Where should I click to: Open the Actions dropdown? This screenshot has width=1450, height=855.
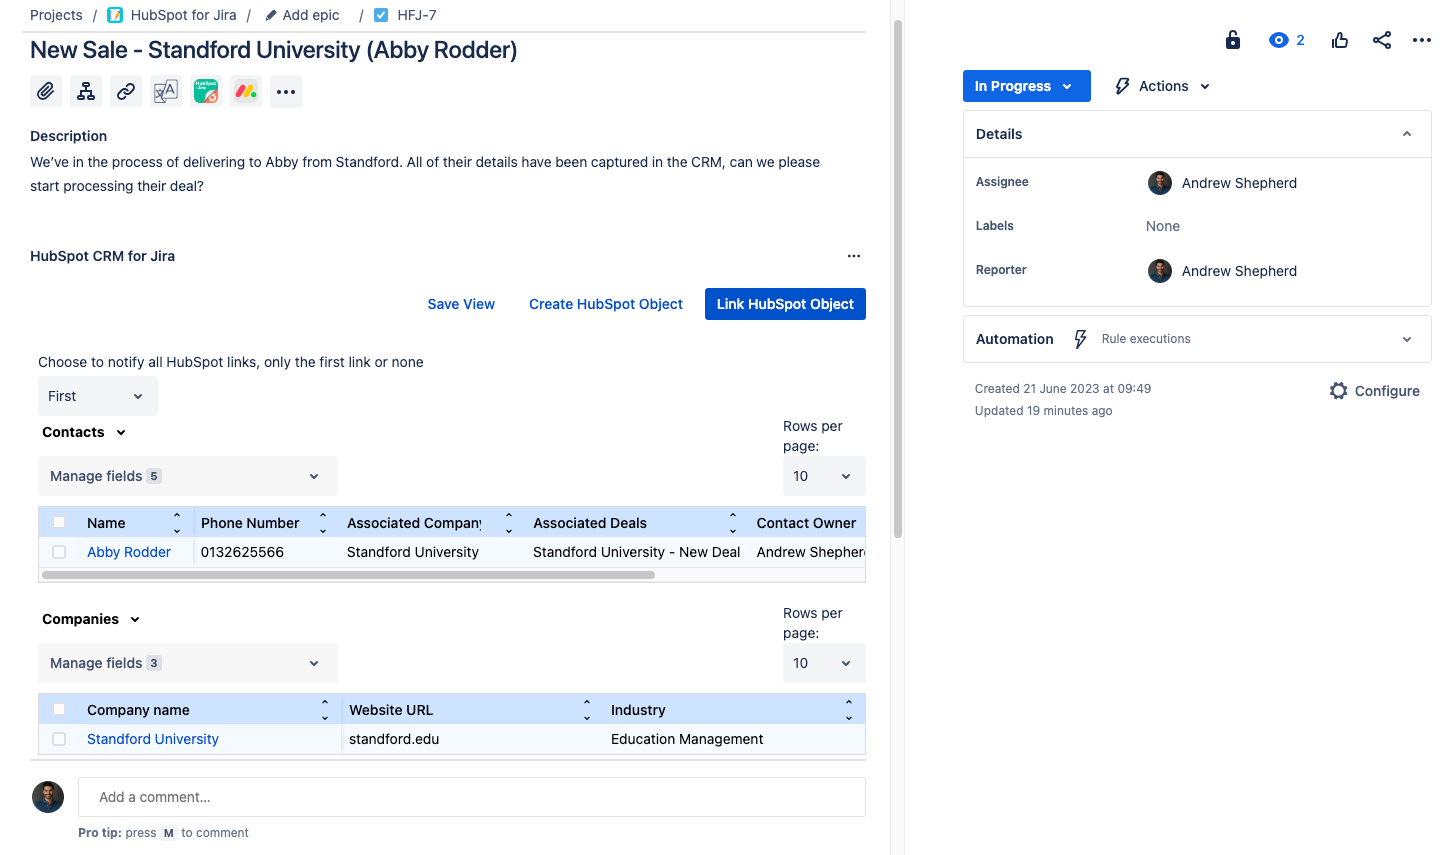(1162, 86)
